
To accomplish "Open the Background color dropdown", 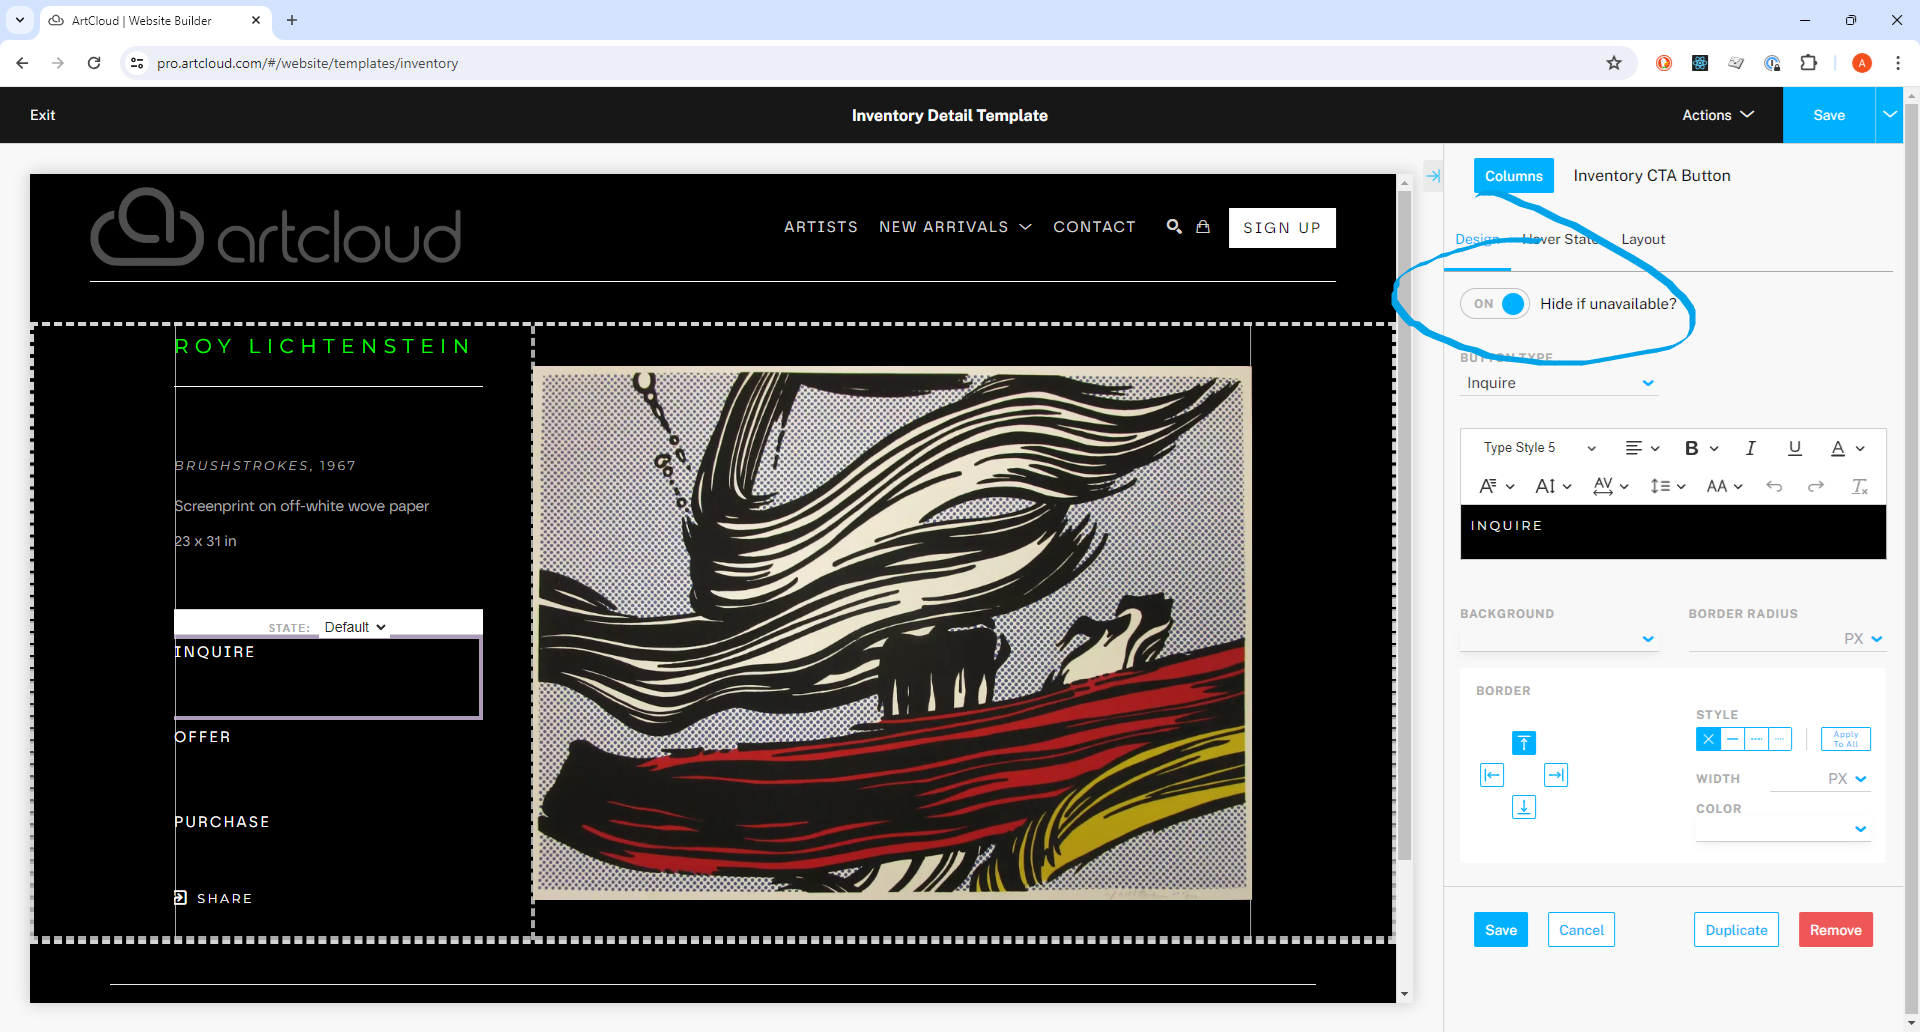I will tap(1559, 639).
